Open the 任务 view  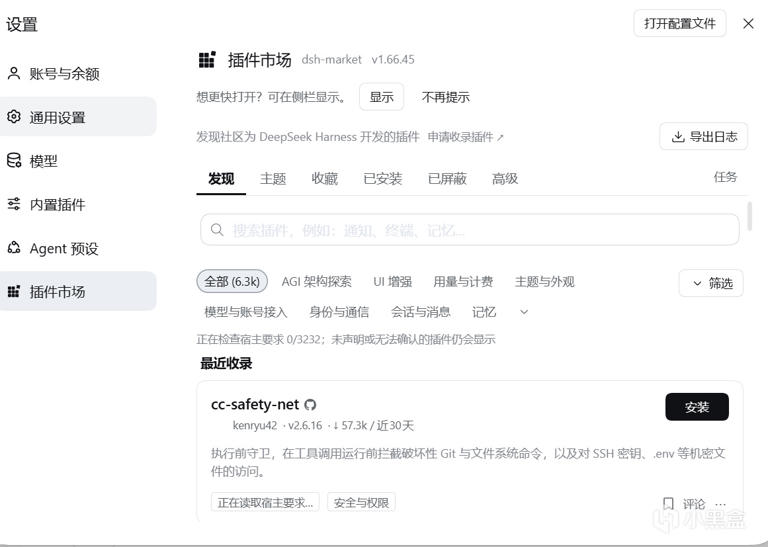click(x=725, y=177)
